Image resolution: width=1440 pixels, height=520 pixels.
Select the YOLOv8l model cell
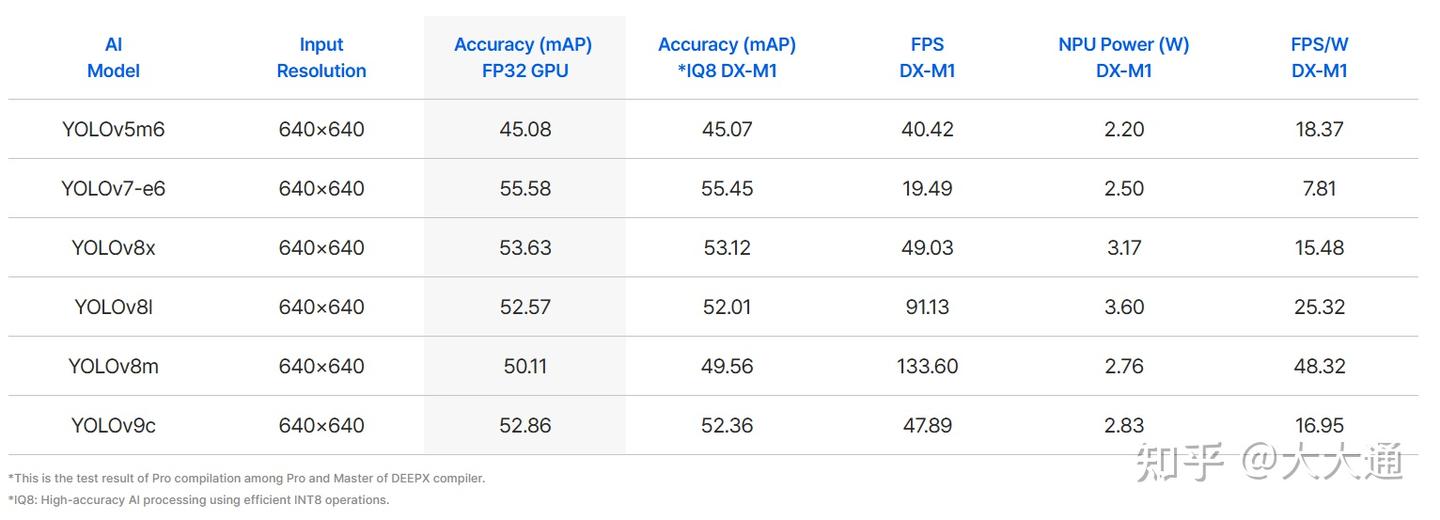pos(113,307)
